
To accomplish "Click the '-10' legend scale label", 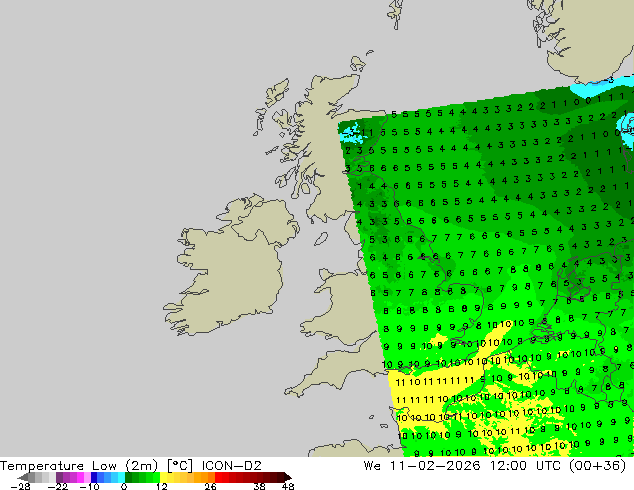I will click(x=89, y=486).
